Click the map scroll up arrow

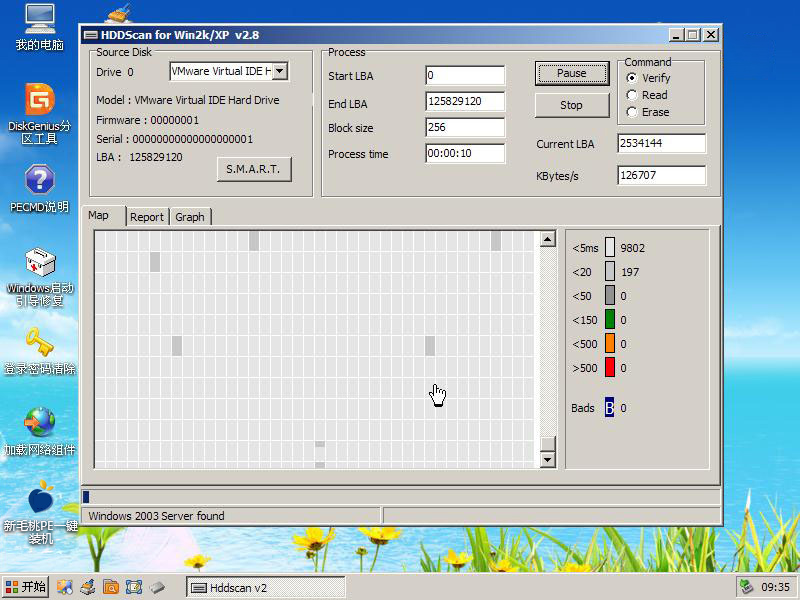click(547, 239)
